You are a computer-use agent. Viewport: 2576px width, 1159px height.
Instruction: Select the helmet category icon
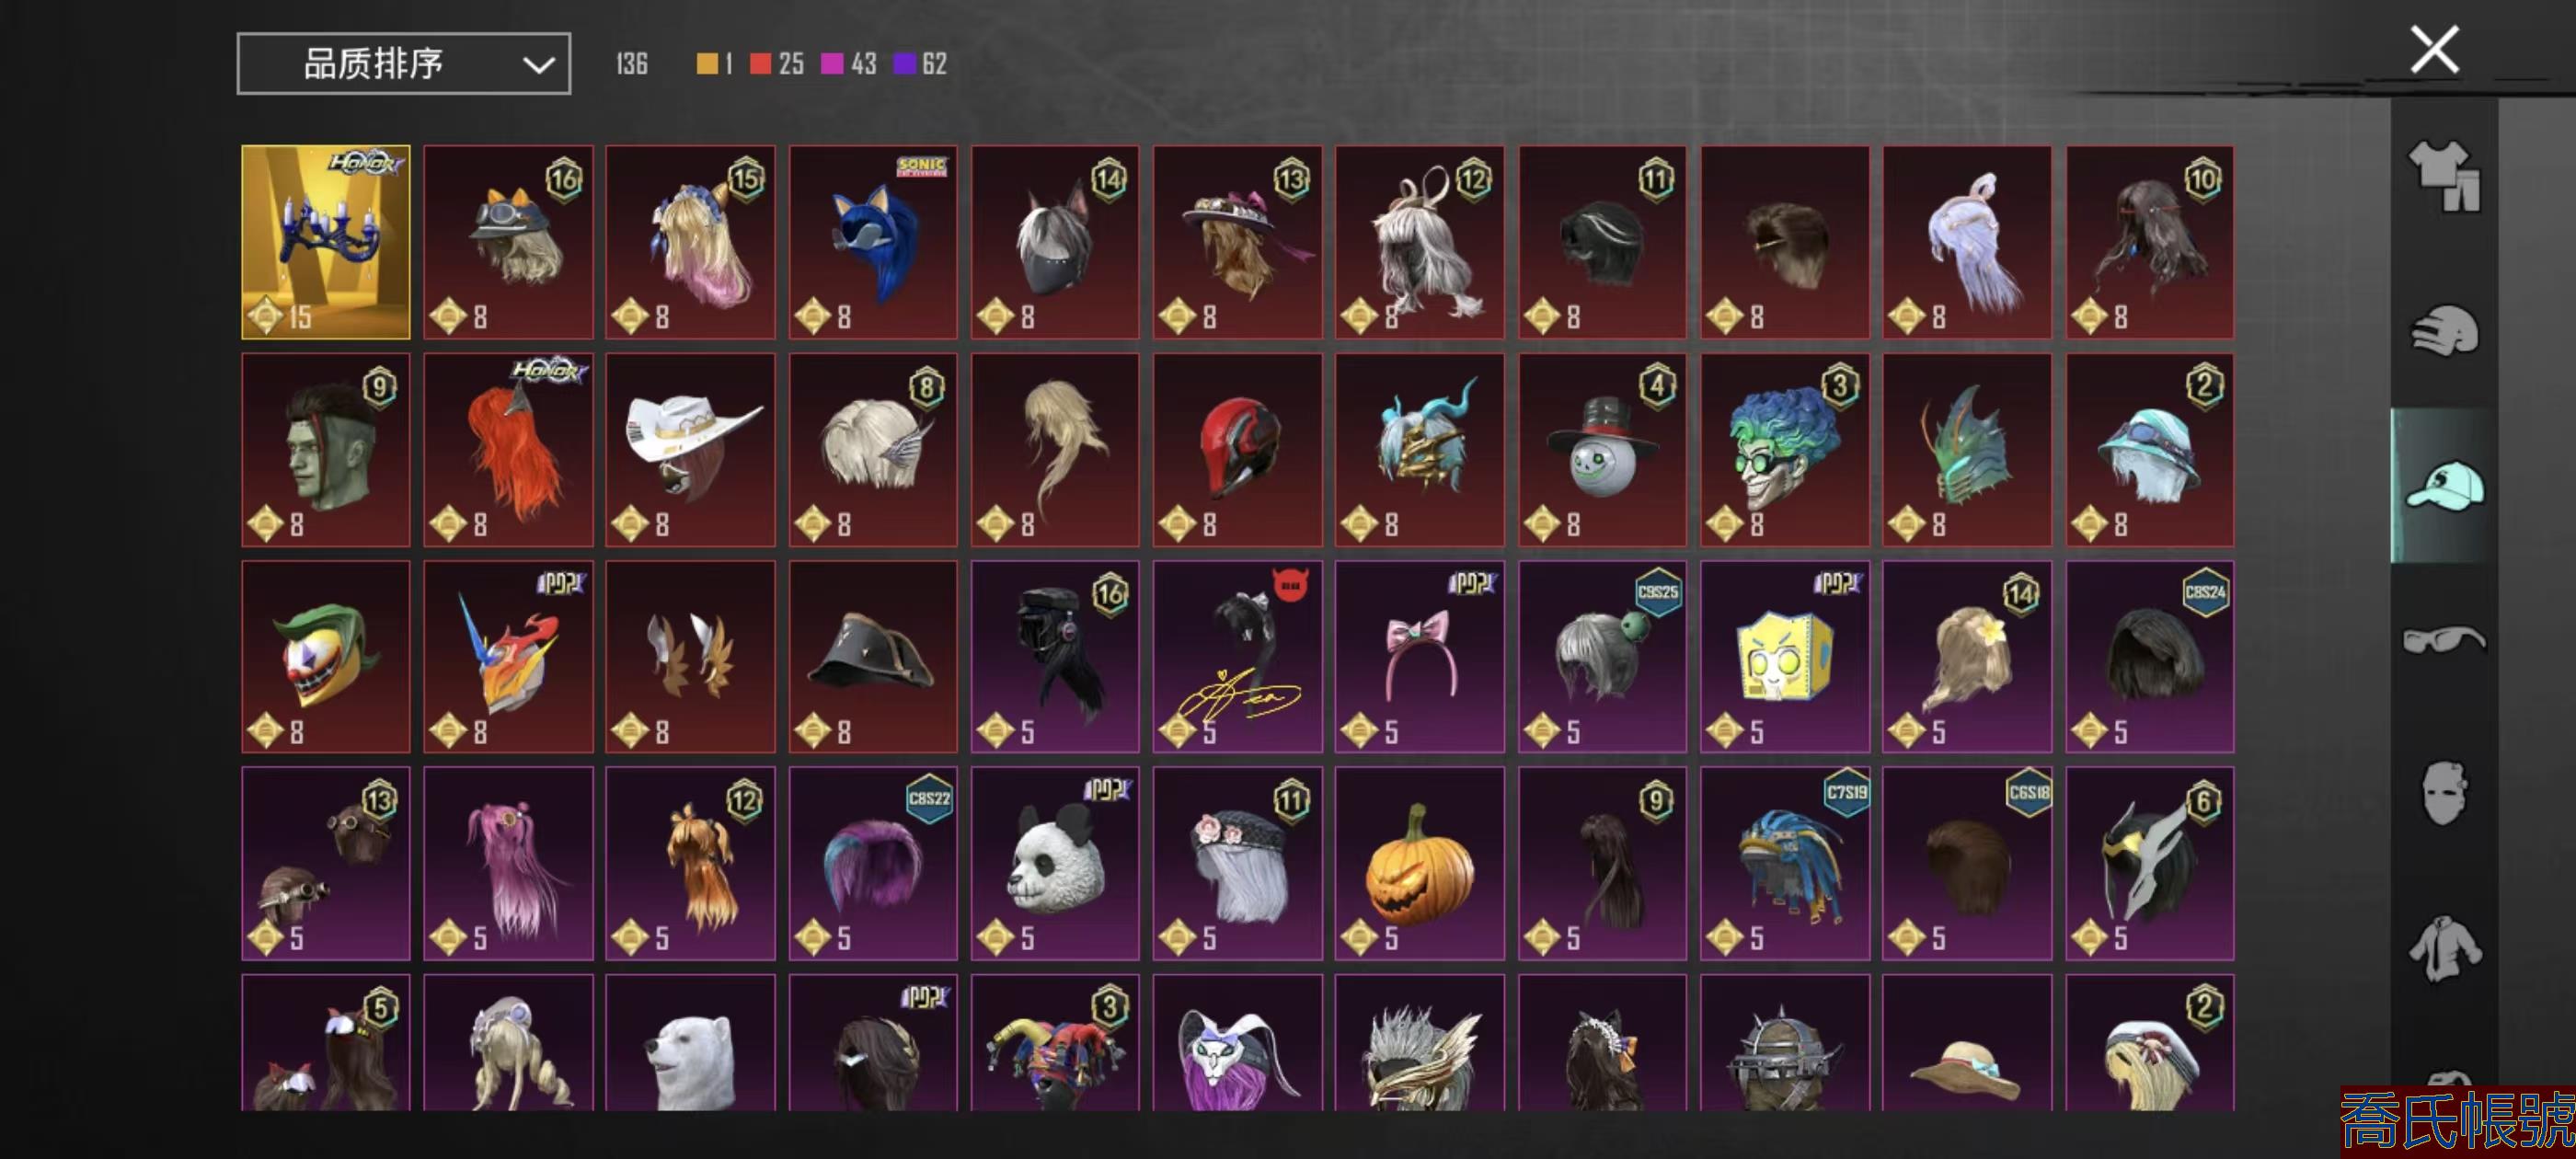(2444, 331)
